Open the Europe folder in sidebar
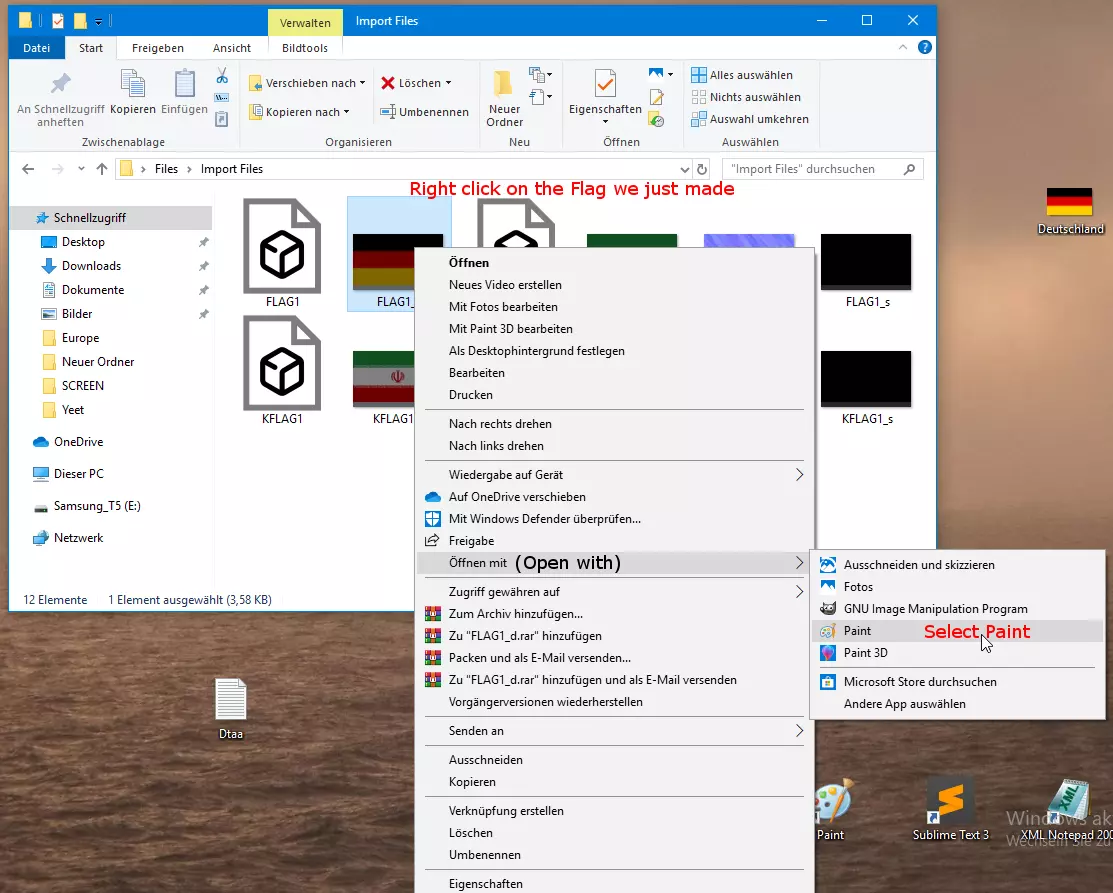The width and height of the screenshot is (1113, 893). pyautogui.click(x=80, y=338)
